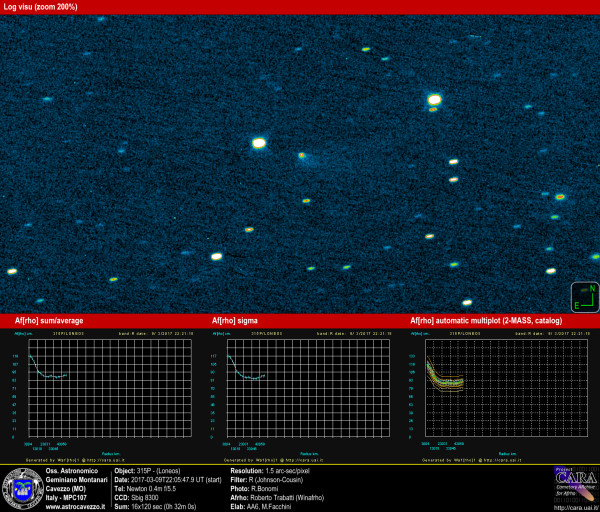
Task: Open the http://cara.uai.it link under CARA logo
Action: (x=576, y=508)
